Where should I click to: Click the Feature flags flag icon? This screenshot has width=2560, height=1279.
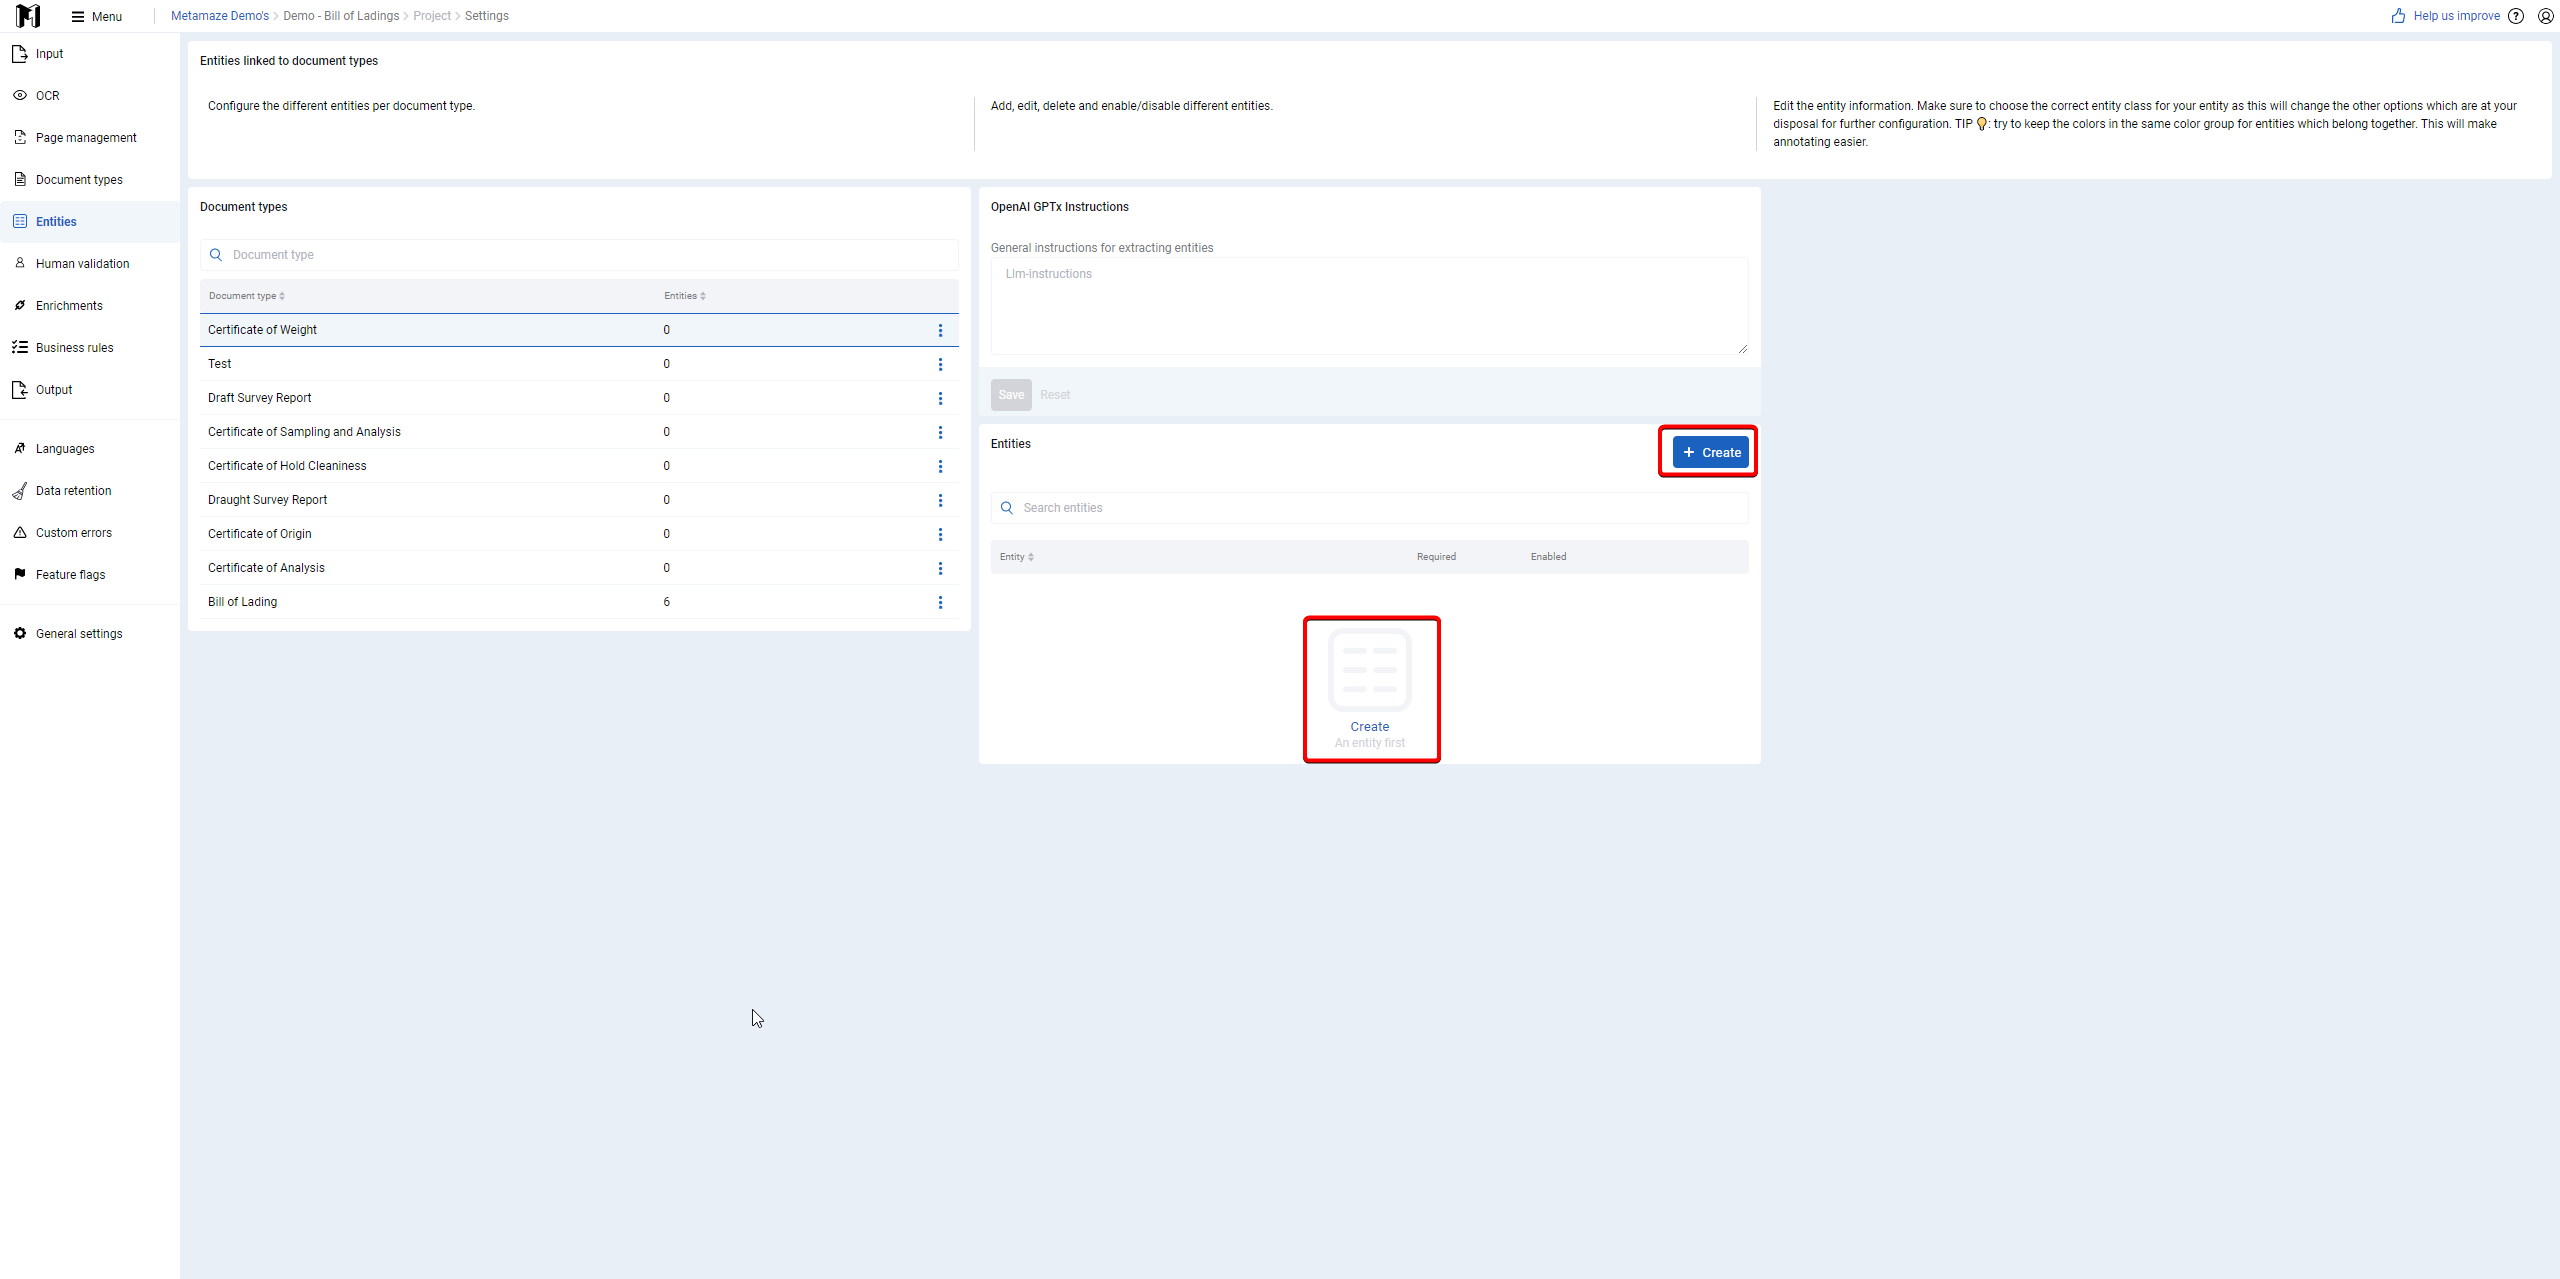pyautogui.click(x=20, y=575)
